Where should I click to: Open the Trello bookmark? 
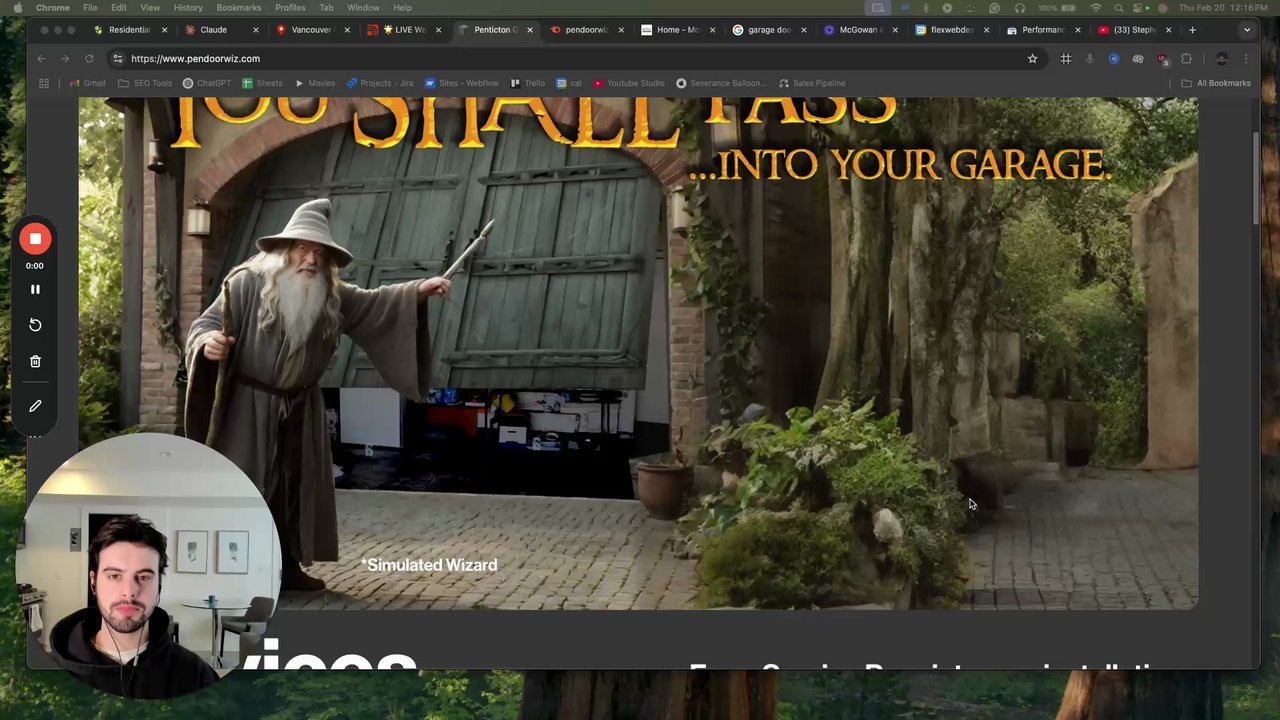528,83
